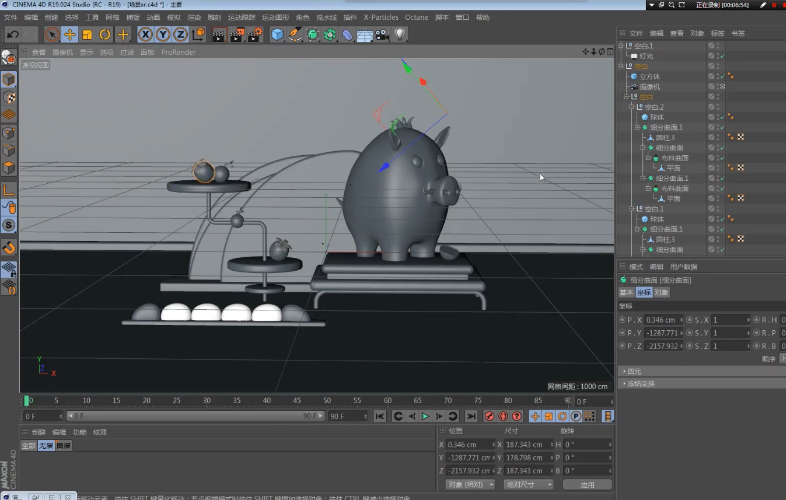Open the 绝对尺寸 dropdown
Image resolution: width=786 pixels, height=500 pixels.
(x=527, y=484)
